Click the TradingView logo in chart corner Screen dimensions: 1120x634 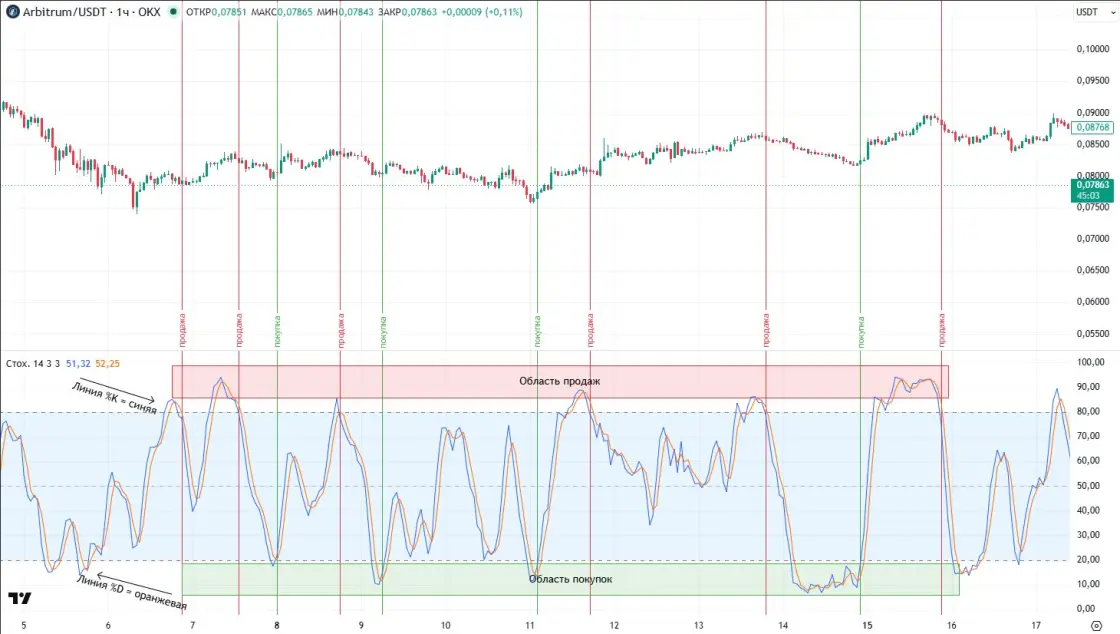point(19,598)
